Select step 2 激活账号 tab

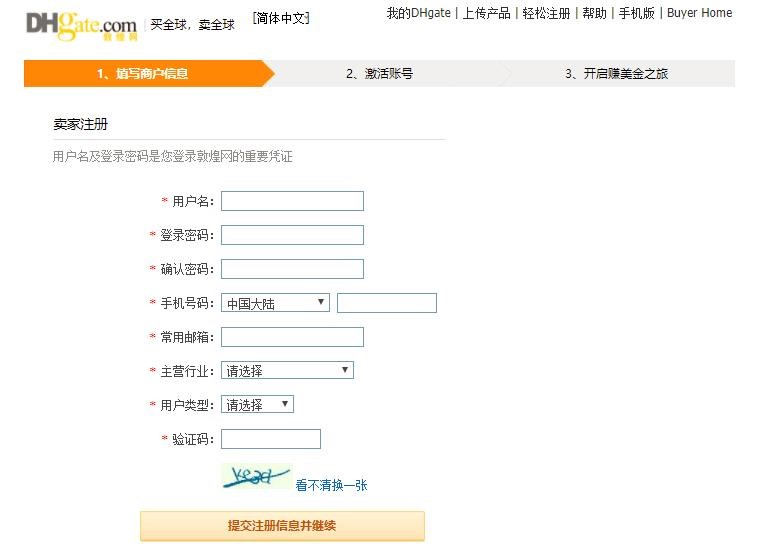[x=379, y=73]
